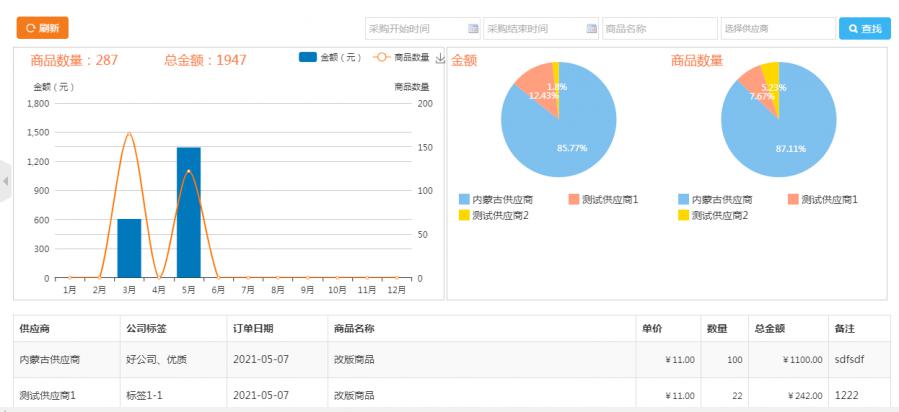
Task: Open calendar icon in 采购开始时间 field
Action: pyautogui.click(x=473, y=29)
